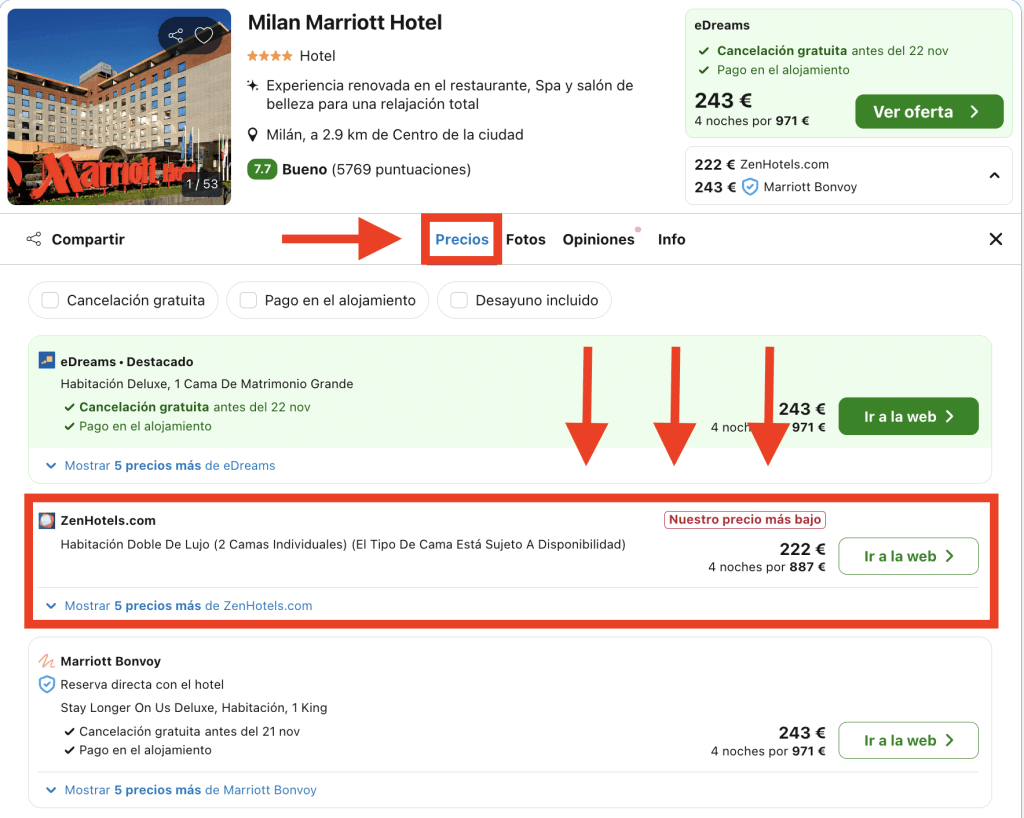Click the eDreams logo icon
Screen dimensions: 1024x818
(47, 361)
